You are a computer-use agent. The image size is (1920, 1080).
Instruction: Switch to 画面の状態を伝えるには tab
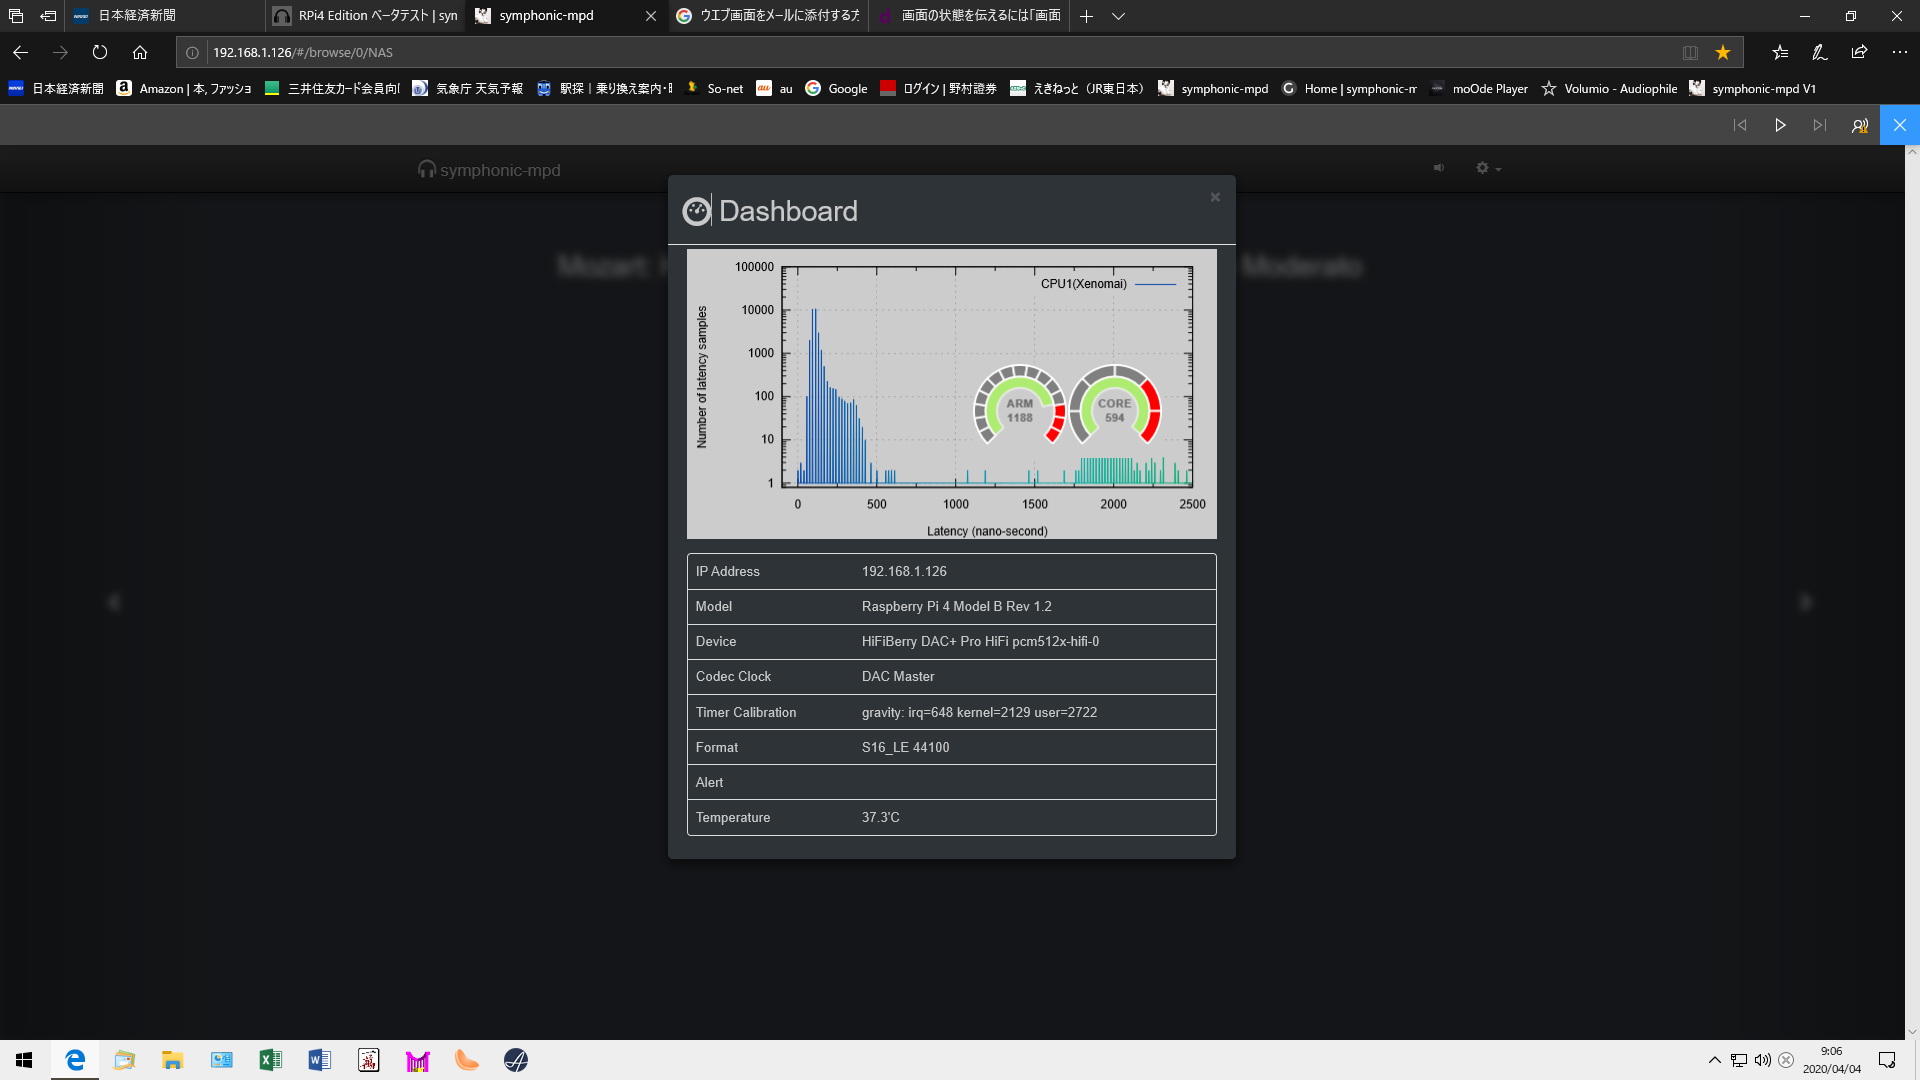click(x=969, y=16)
